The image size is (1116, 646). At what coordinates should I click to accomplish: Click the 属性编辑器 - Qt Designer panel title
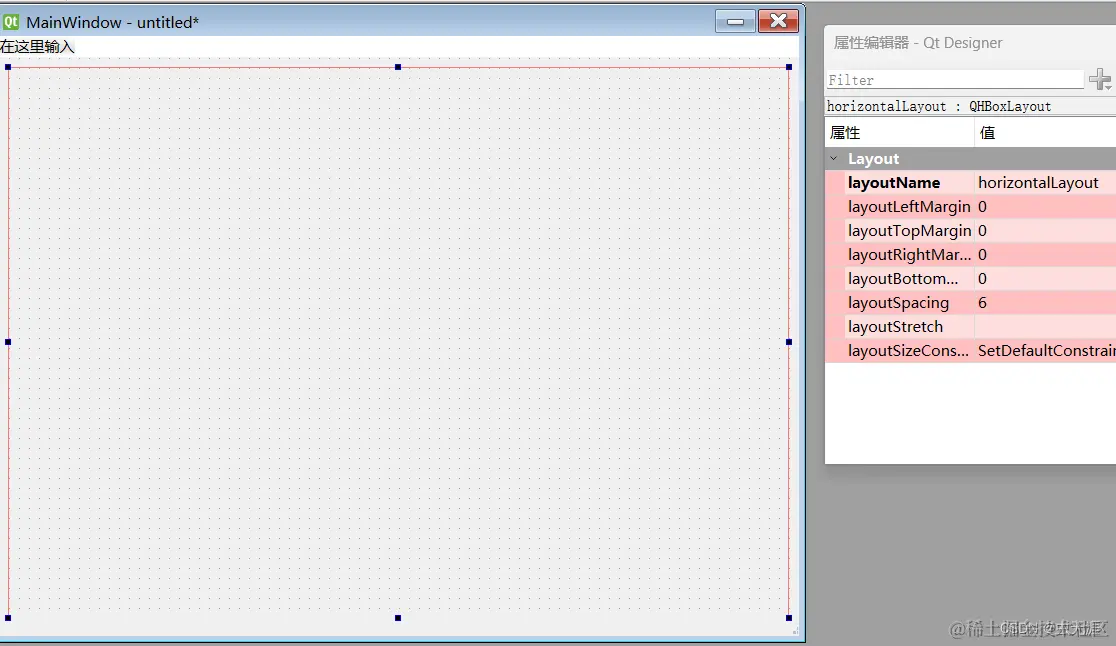point(917,43)
